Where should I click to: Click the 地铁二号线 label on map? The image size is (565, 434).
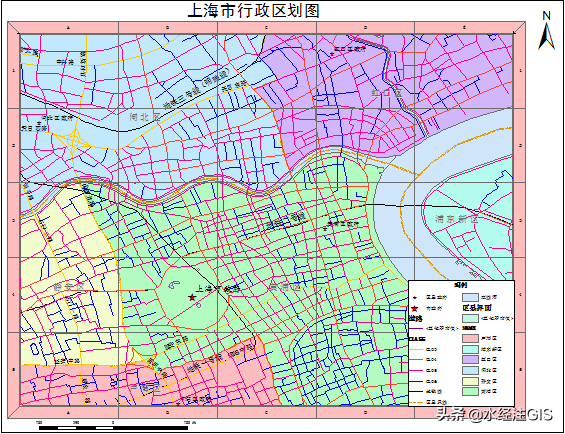point(286,221)
